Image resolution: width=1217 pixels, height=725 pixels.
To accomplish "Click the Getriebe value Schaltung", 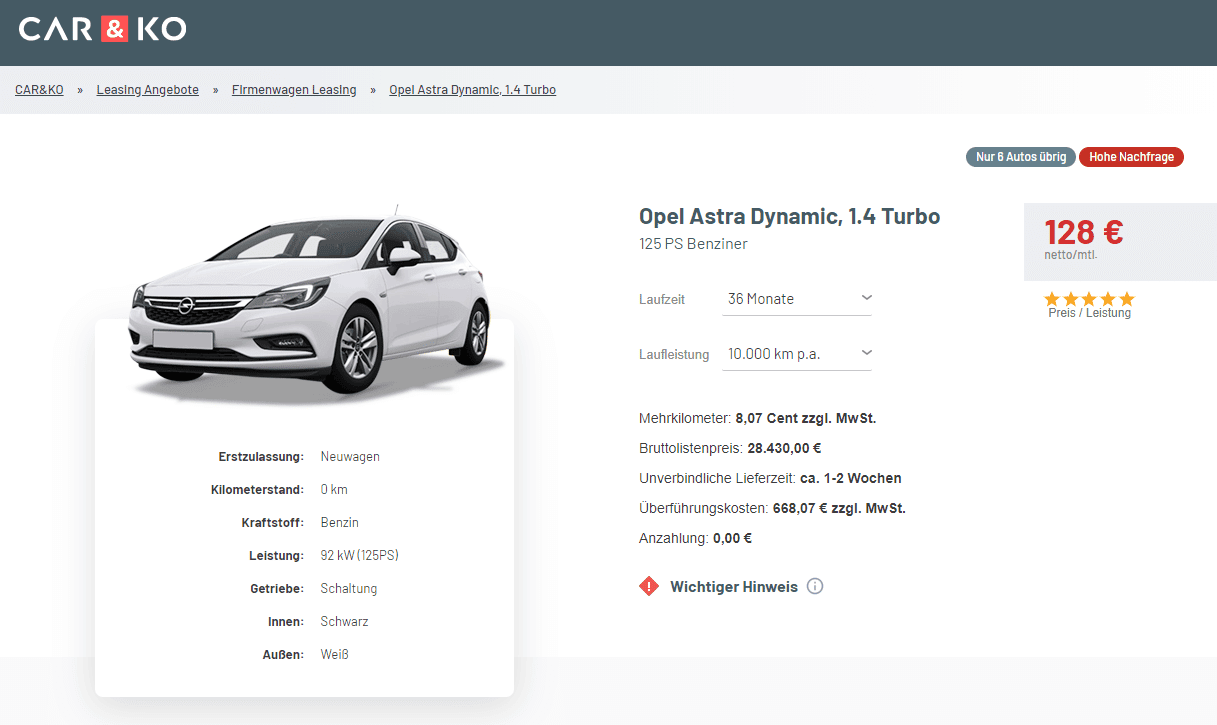I will 349,589.
